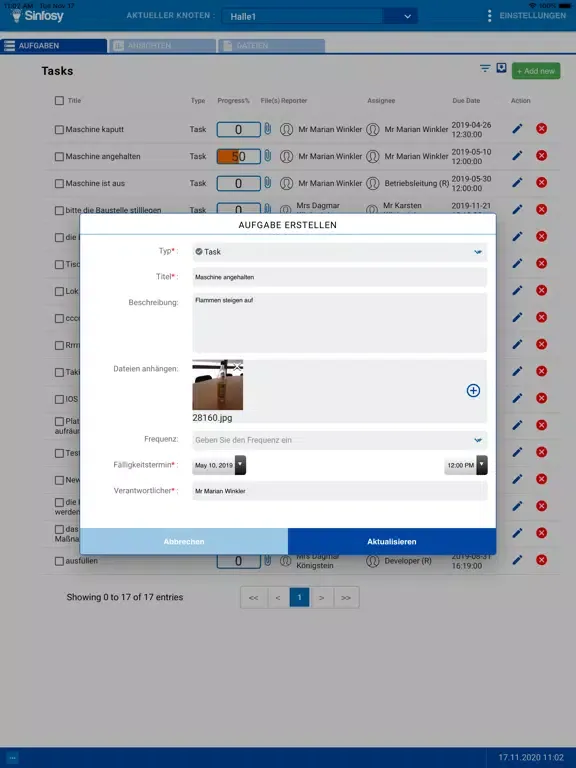The width and height of the screenshot is (576, 768).
Task: Toggle the select-all checkbox beside Title header
Action: point(59,100)
